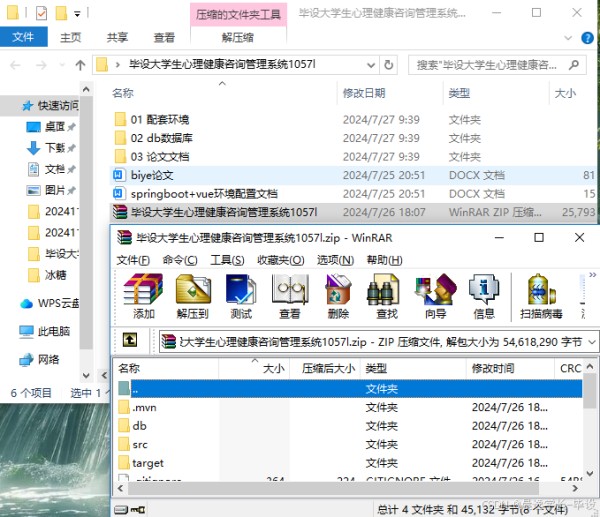
Task: Show archive Info (信息) icon
Action: click(484, 296)
